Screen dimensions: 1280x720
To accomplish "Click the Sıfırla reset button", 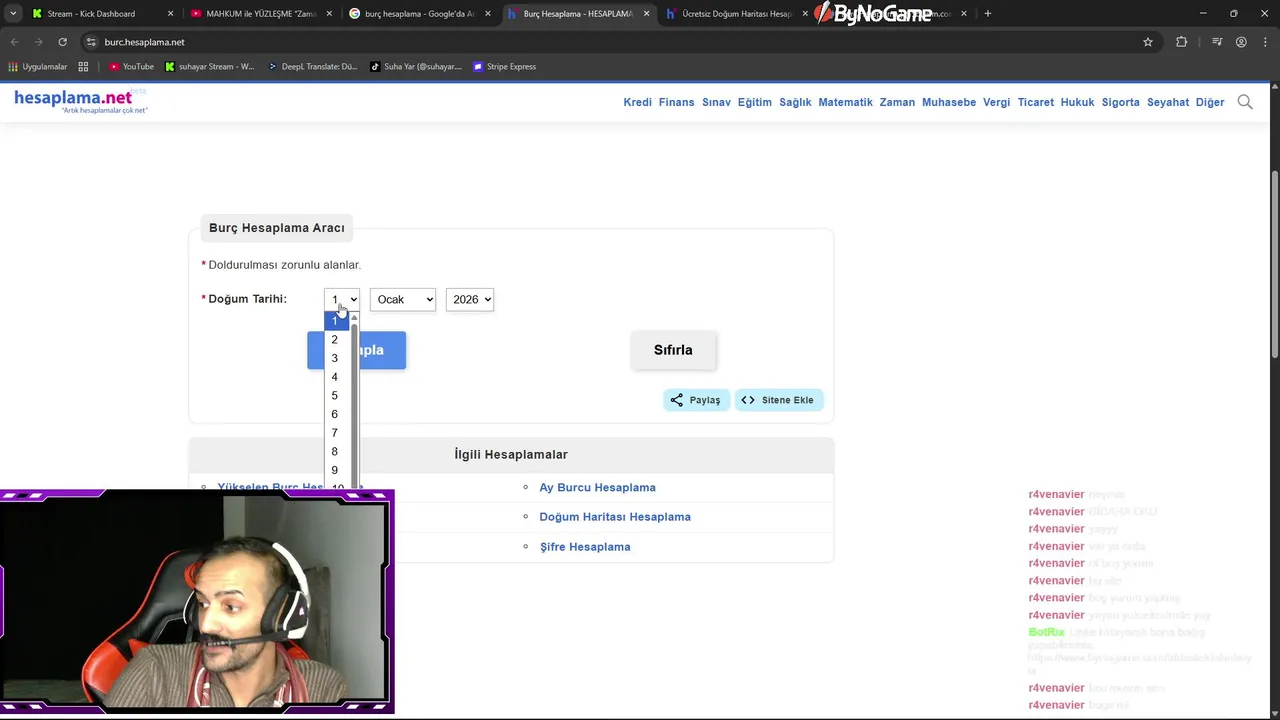I will click(x=673, y=350).
